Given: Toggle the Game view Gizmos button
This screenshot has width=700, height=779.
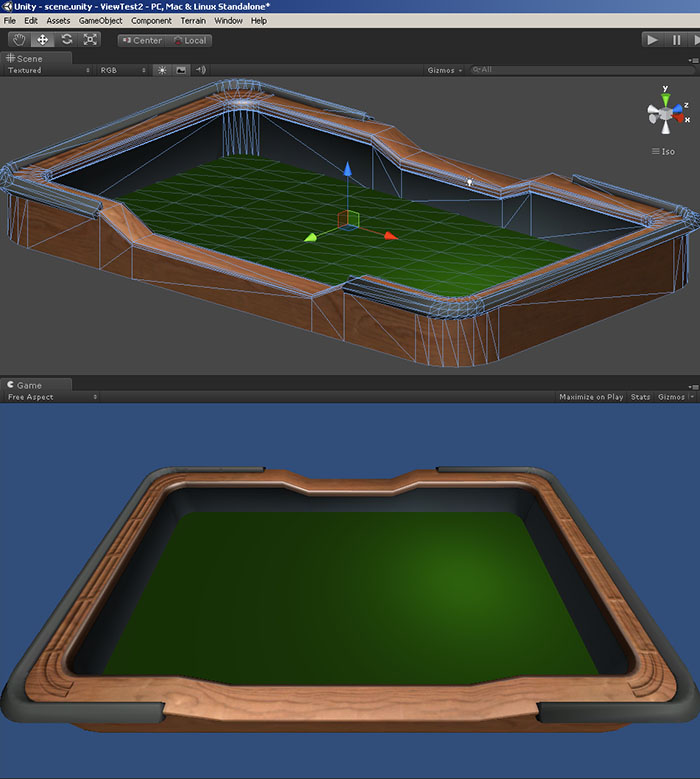Looking at the screenshot, I should pyautogui.click(x=671, y=397).
